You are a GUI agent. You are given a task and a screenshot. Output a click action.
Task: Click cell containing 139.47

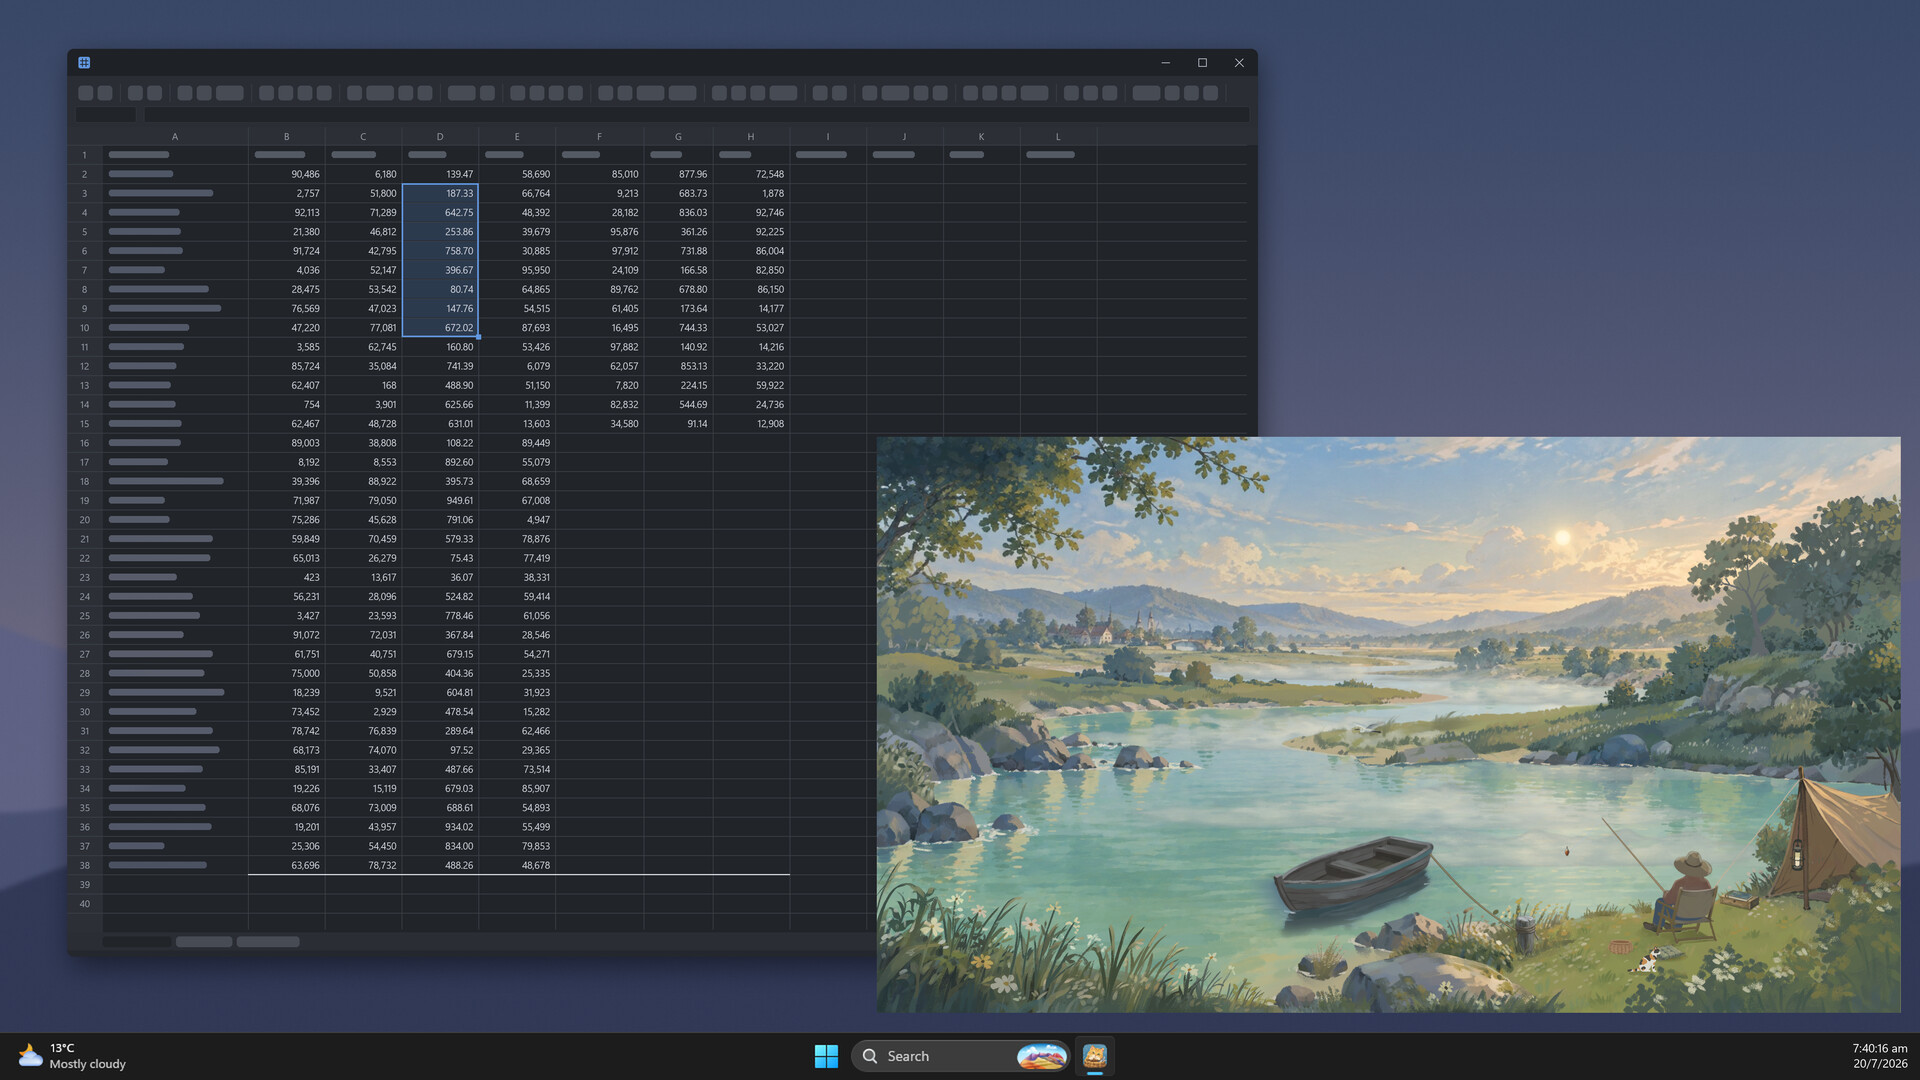440,174
